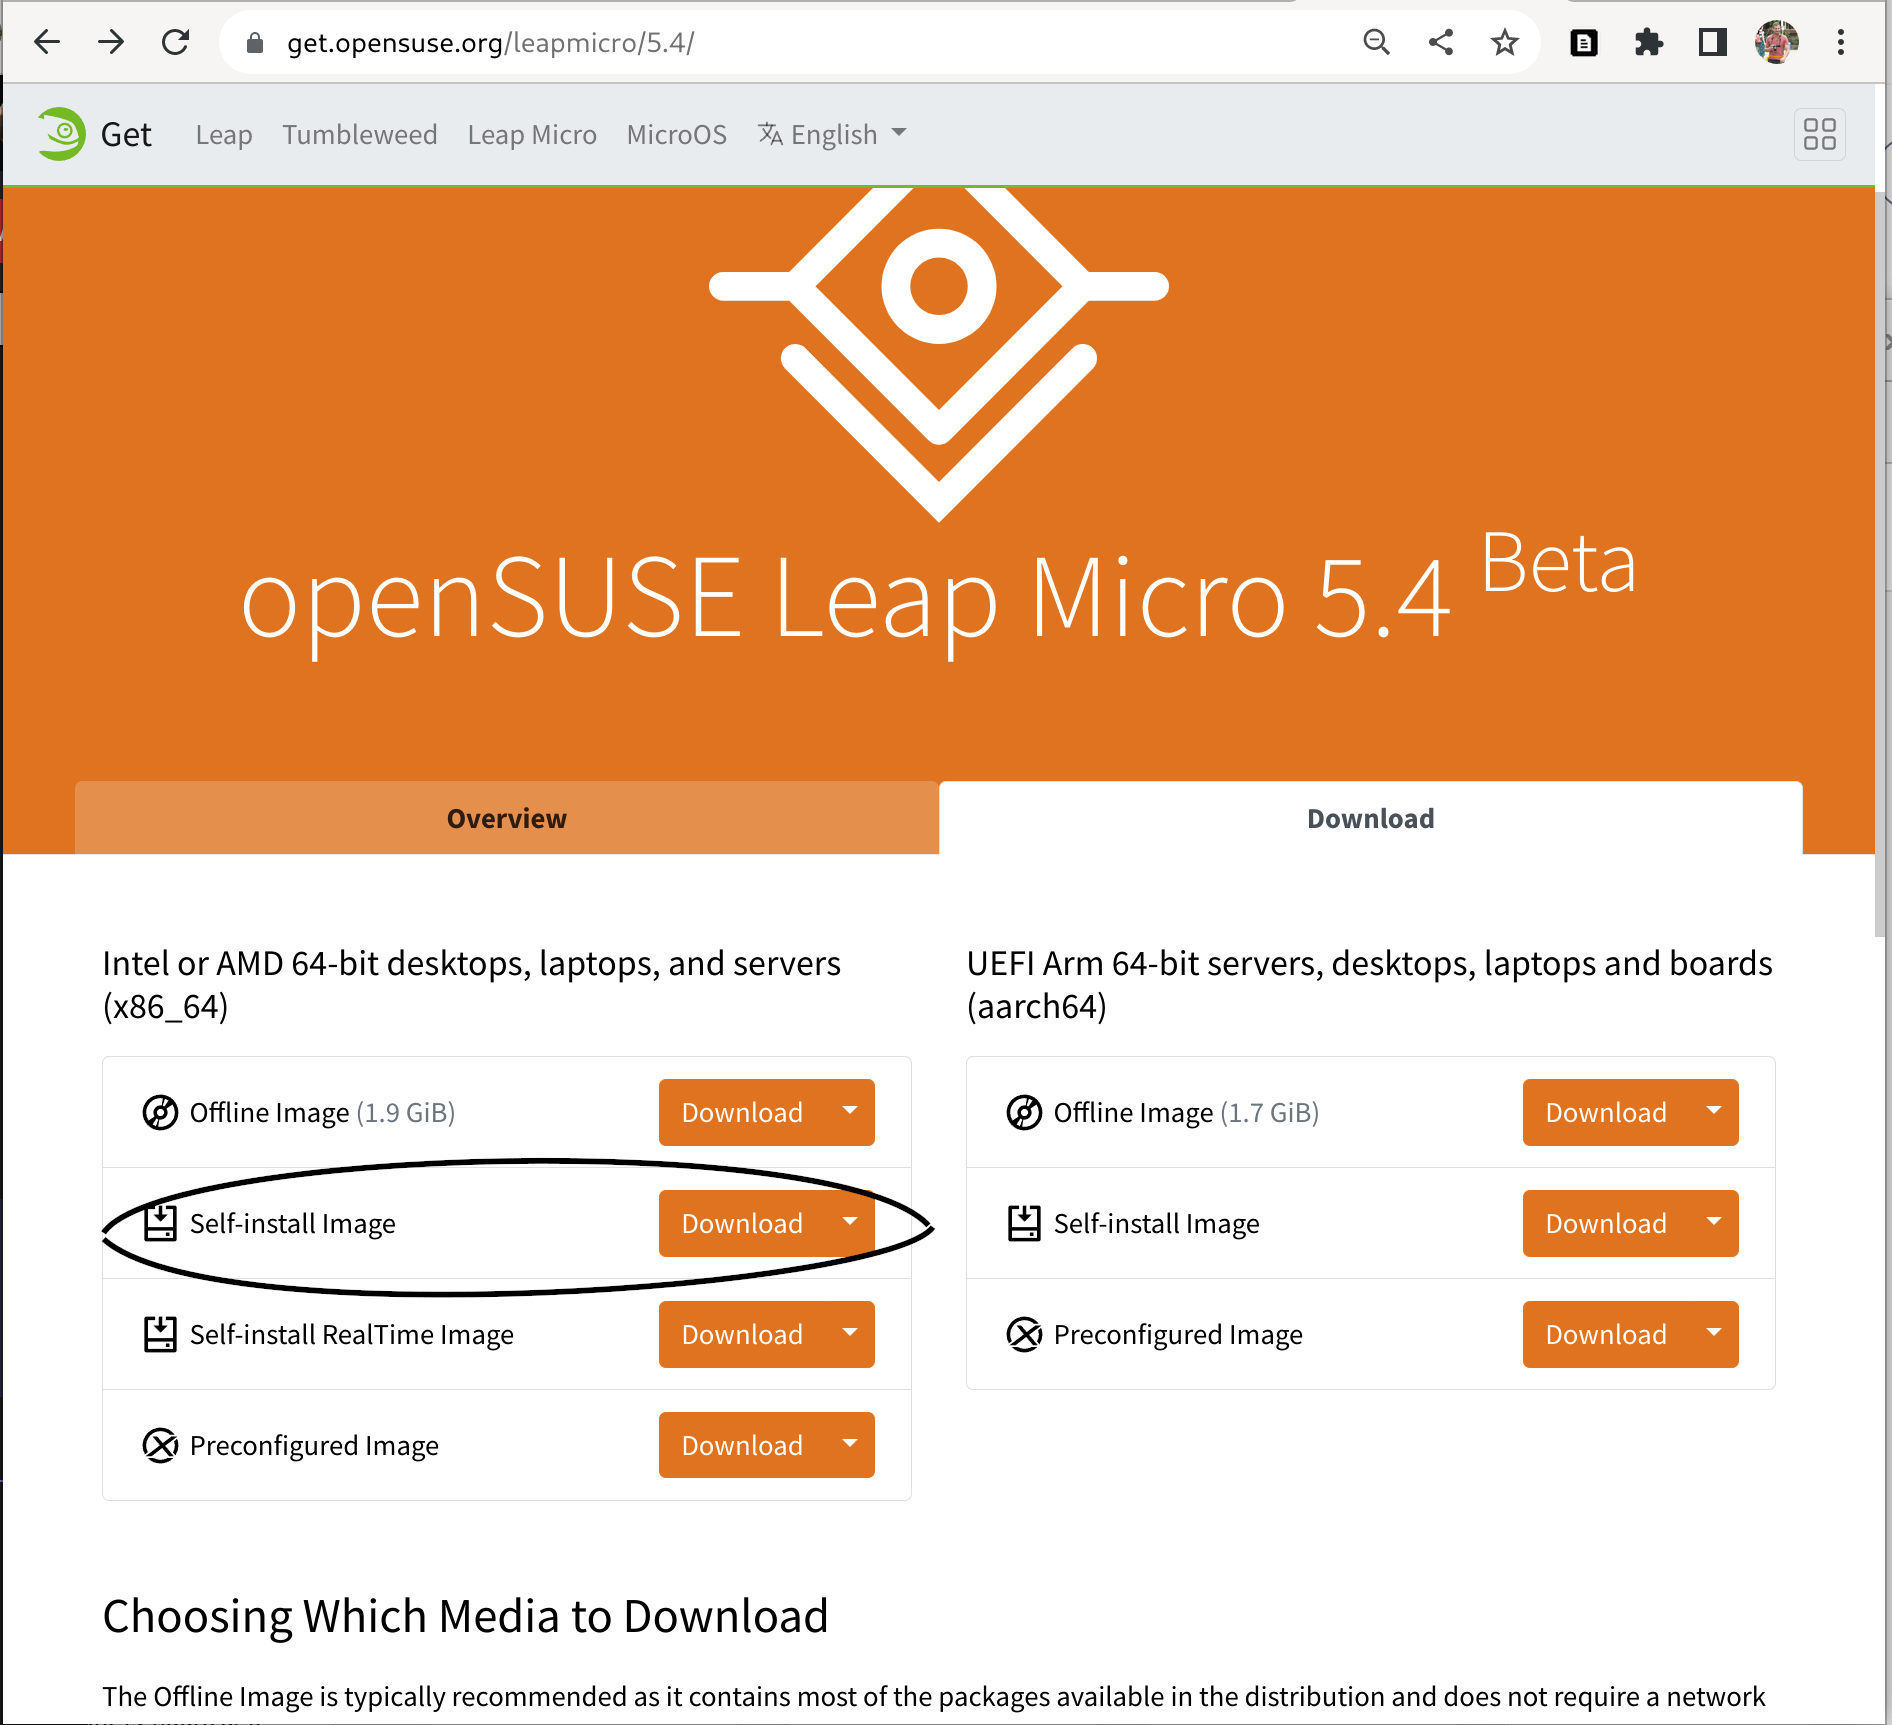This screenshot has width=1892, height=1725.
Task: Open the Tumbleweed navigation link
Action: point(360,134)
